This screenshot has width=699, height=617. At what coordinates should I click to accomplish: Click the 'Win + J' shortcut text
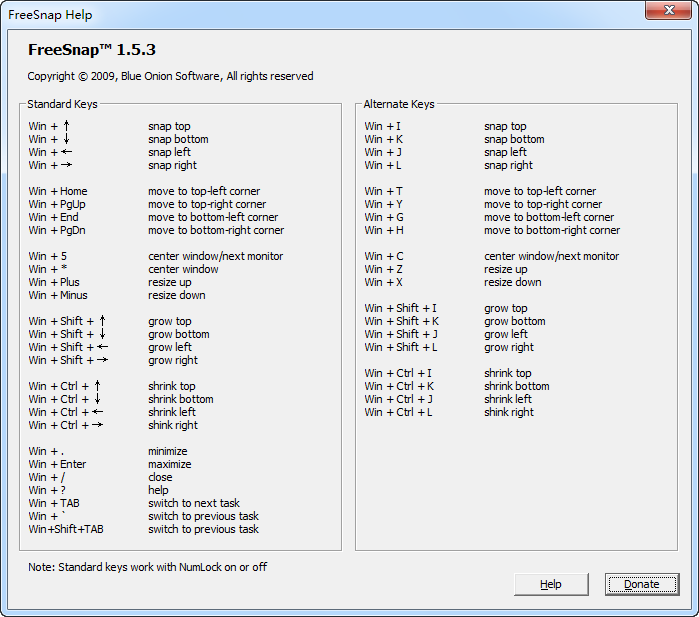[x=383, y=152]
